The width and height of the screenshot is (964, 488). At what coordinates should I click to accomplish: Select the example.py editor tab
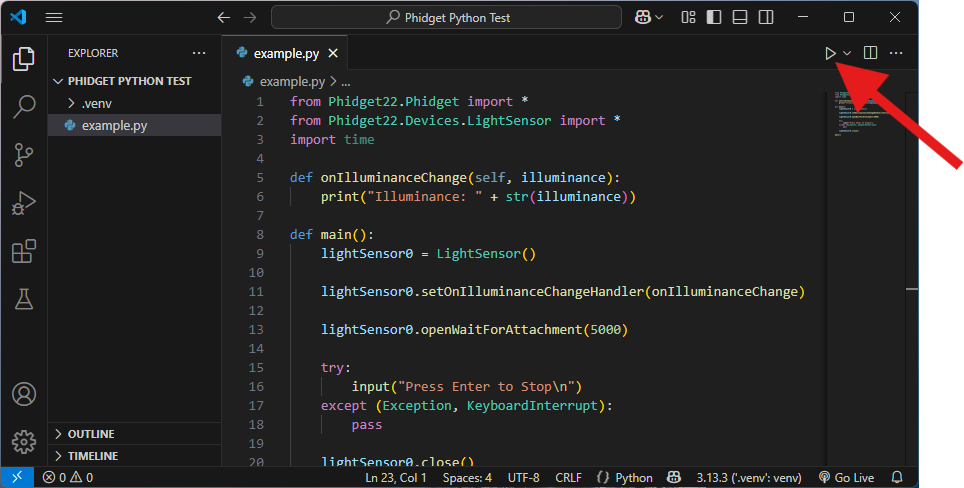(x=286, y=53)
